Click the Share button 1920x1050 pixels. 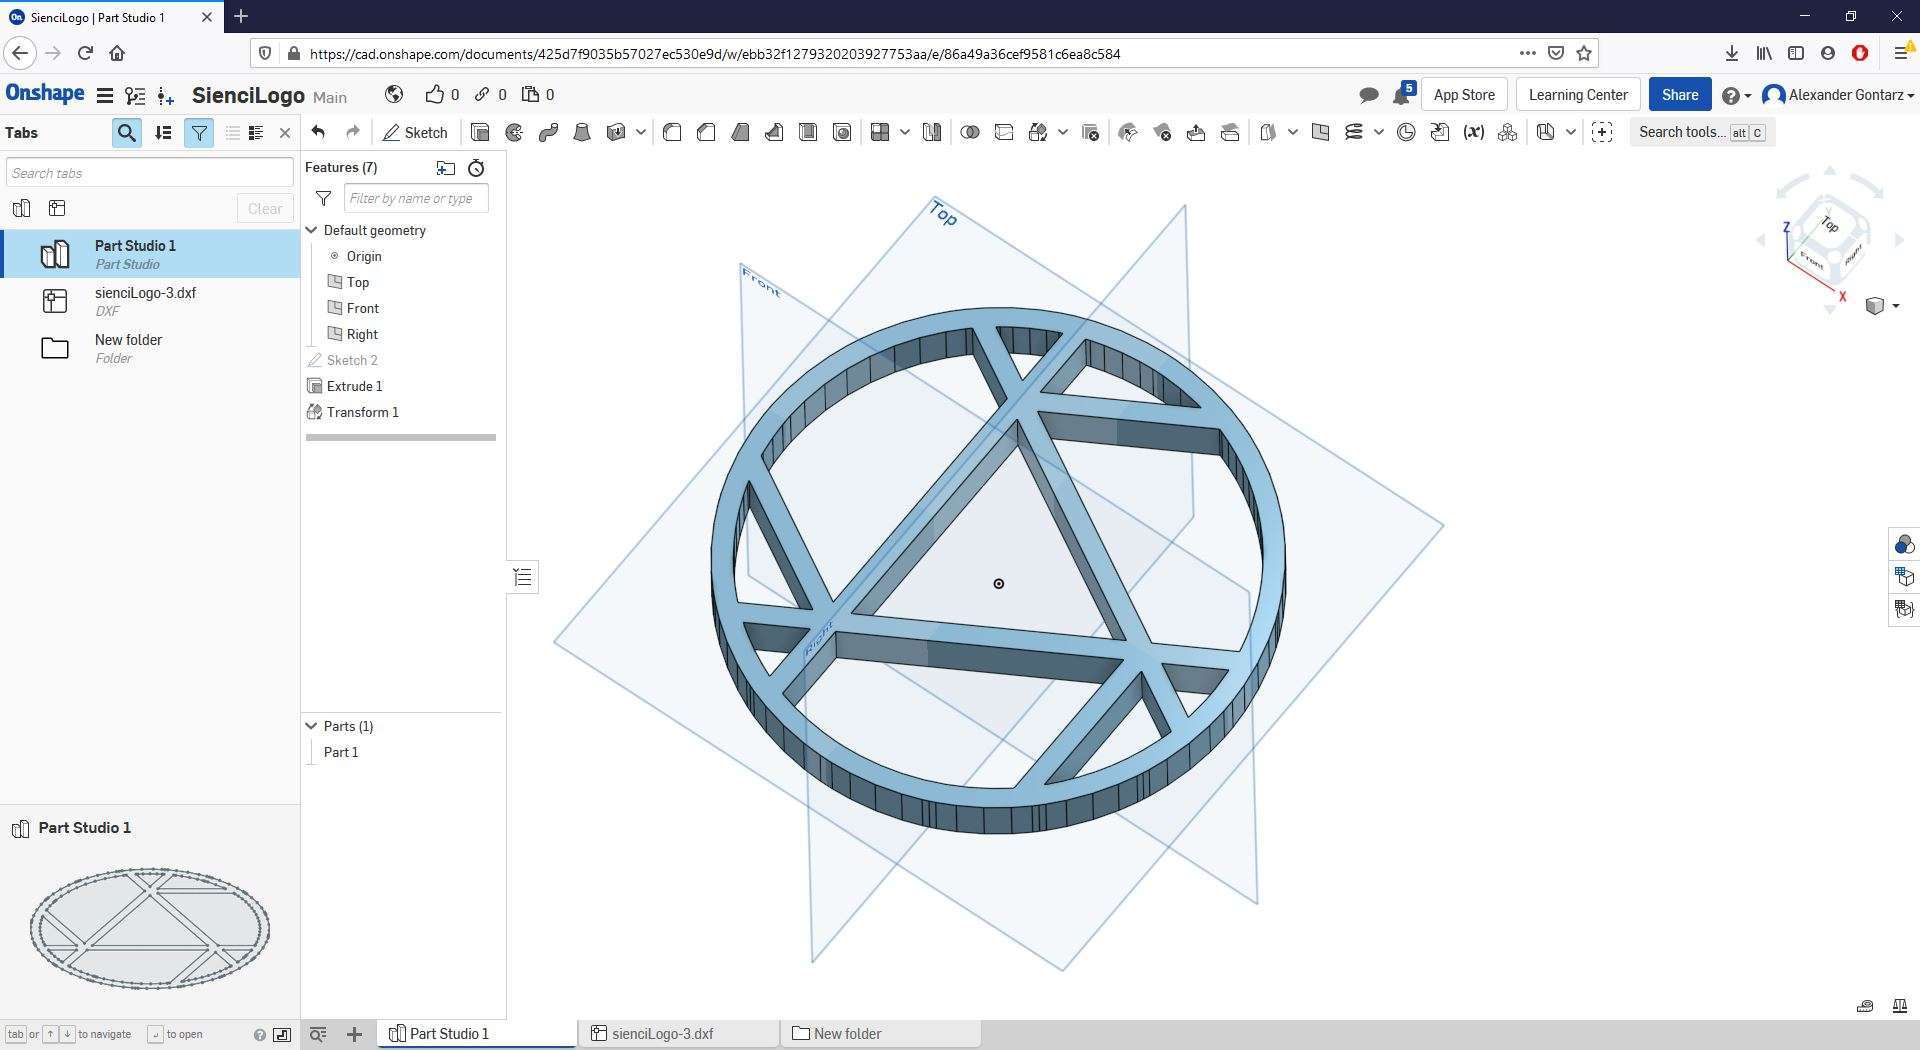click(1679, 95)
